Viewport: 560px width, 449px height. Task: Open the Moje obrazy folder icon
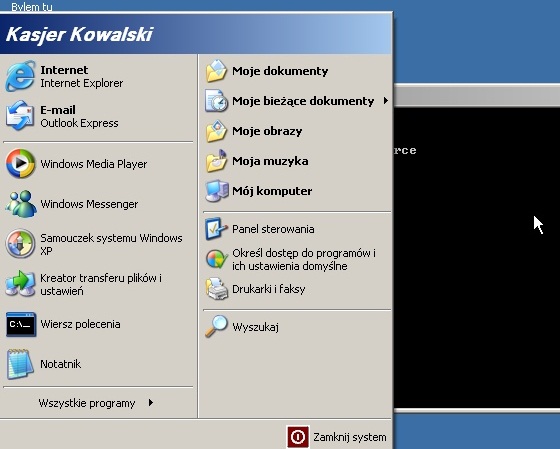coord(216,131)
